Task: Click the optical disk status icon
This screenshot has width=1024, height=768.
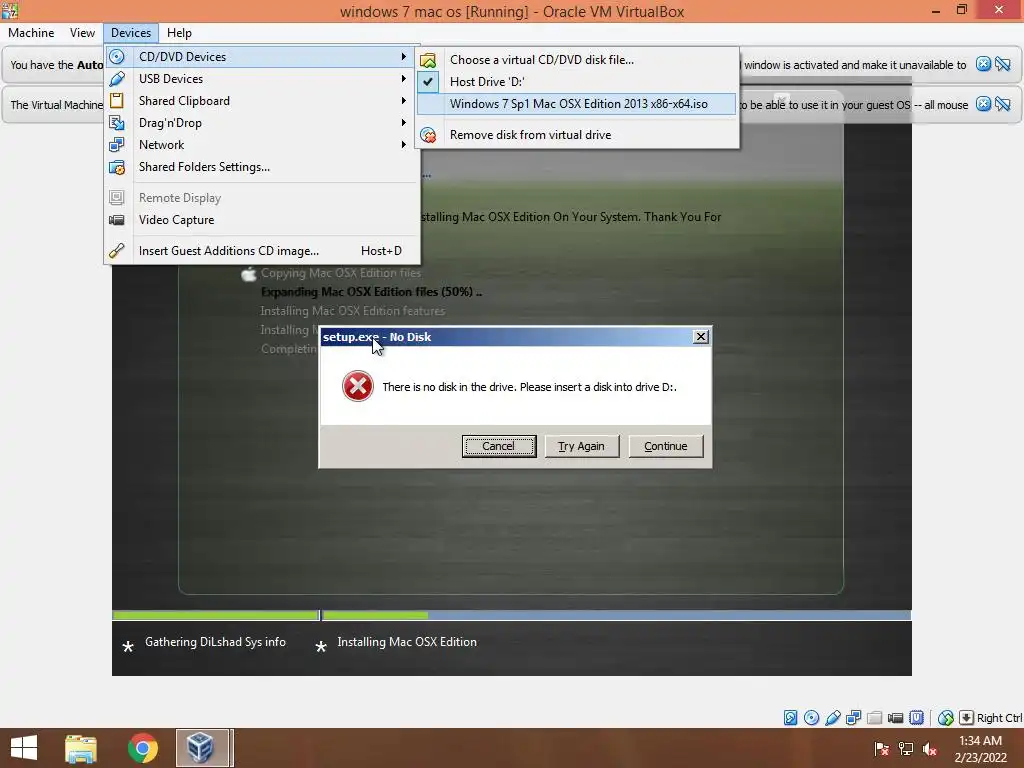Action: click(x=811, y=718)
